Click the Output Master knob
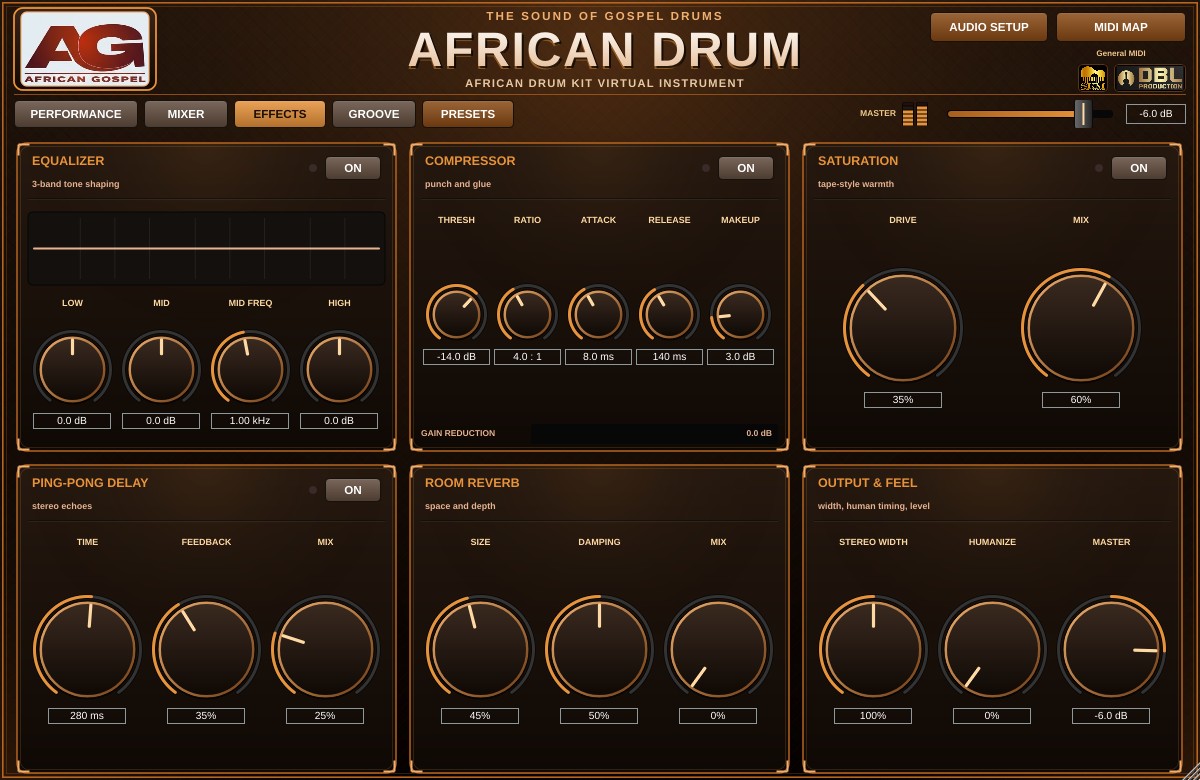This screenshot has width=1200, height=780. point(1111,649)
